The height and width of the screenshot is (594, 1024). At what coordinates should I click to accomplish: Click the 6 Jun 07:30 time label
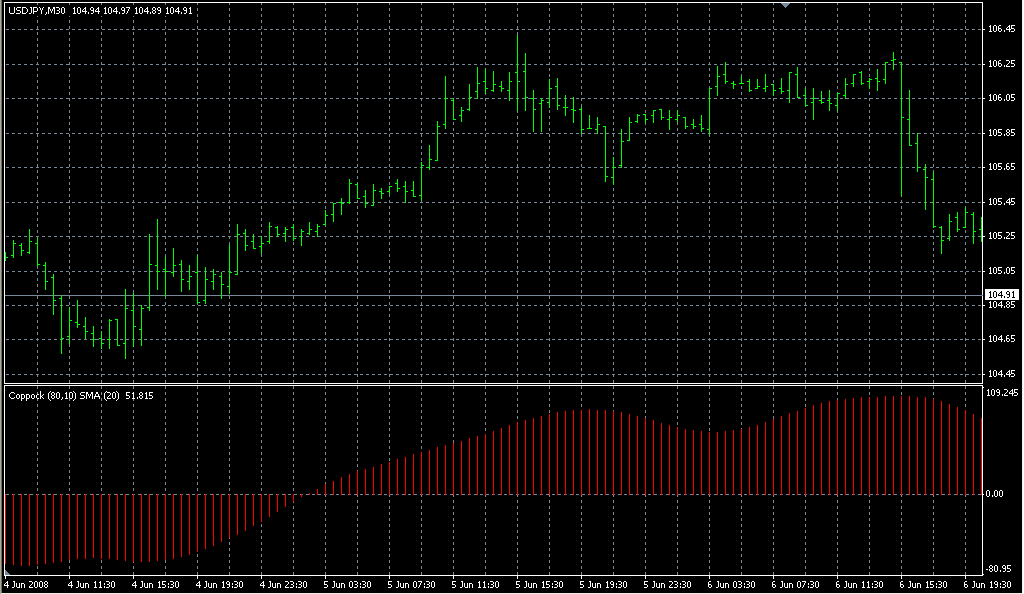[x=795, y=585]
